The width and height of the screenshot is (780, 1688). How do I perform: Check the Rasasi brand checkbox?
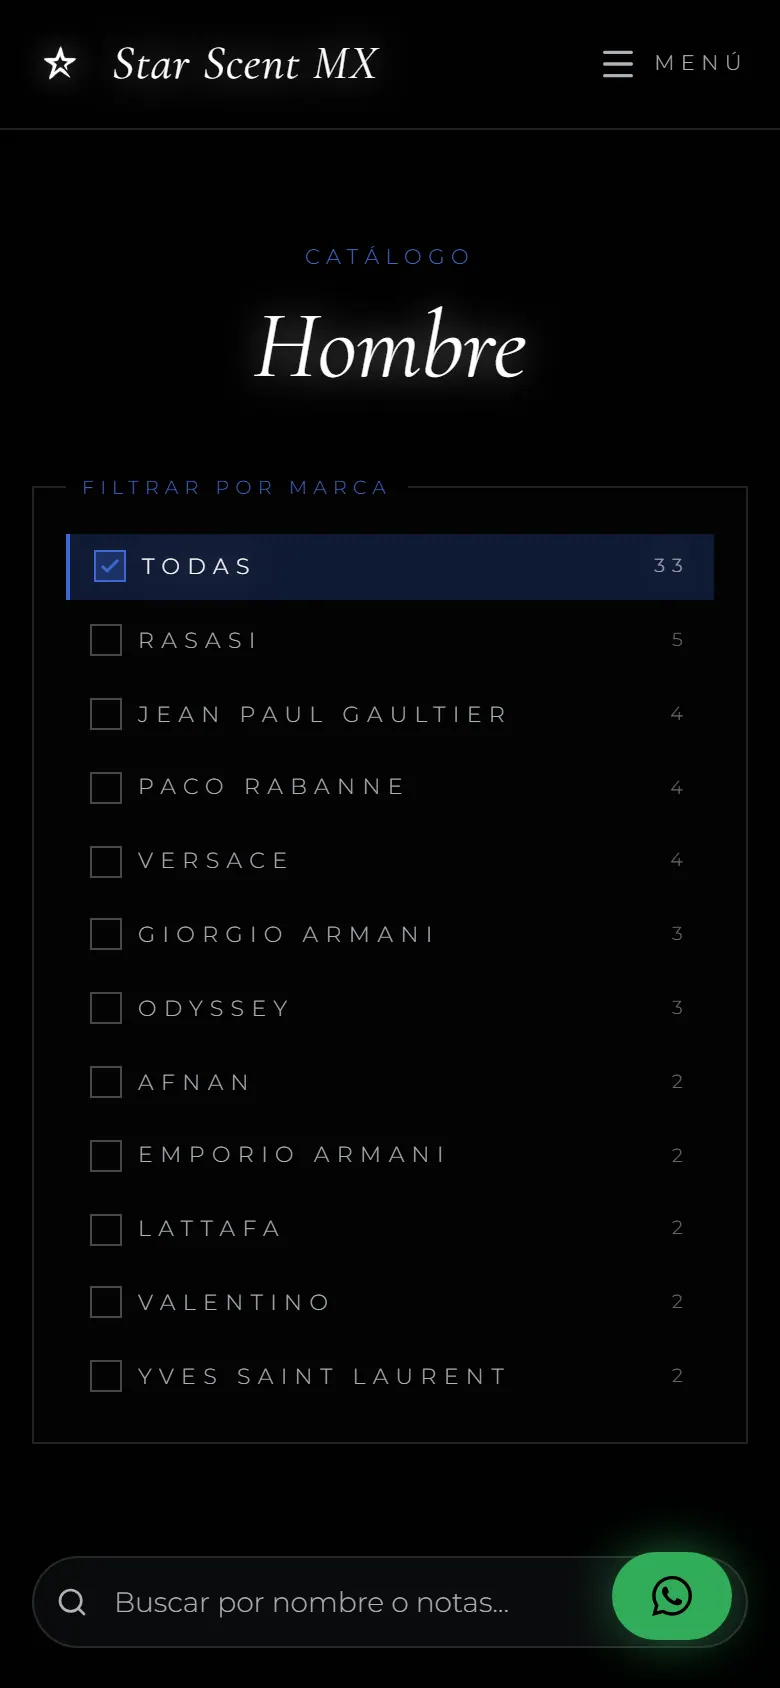[106, 640]
